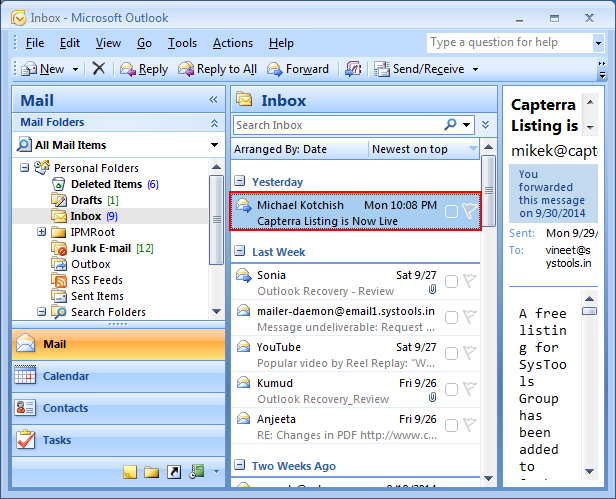Click the Send/Receive toolbar button
616x499 pixels.
[x=419, y=69]
